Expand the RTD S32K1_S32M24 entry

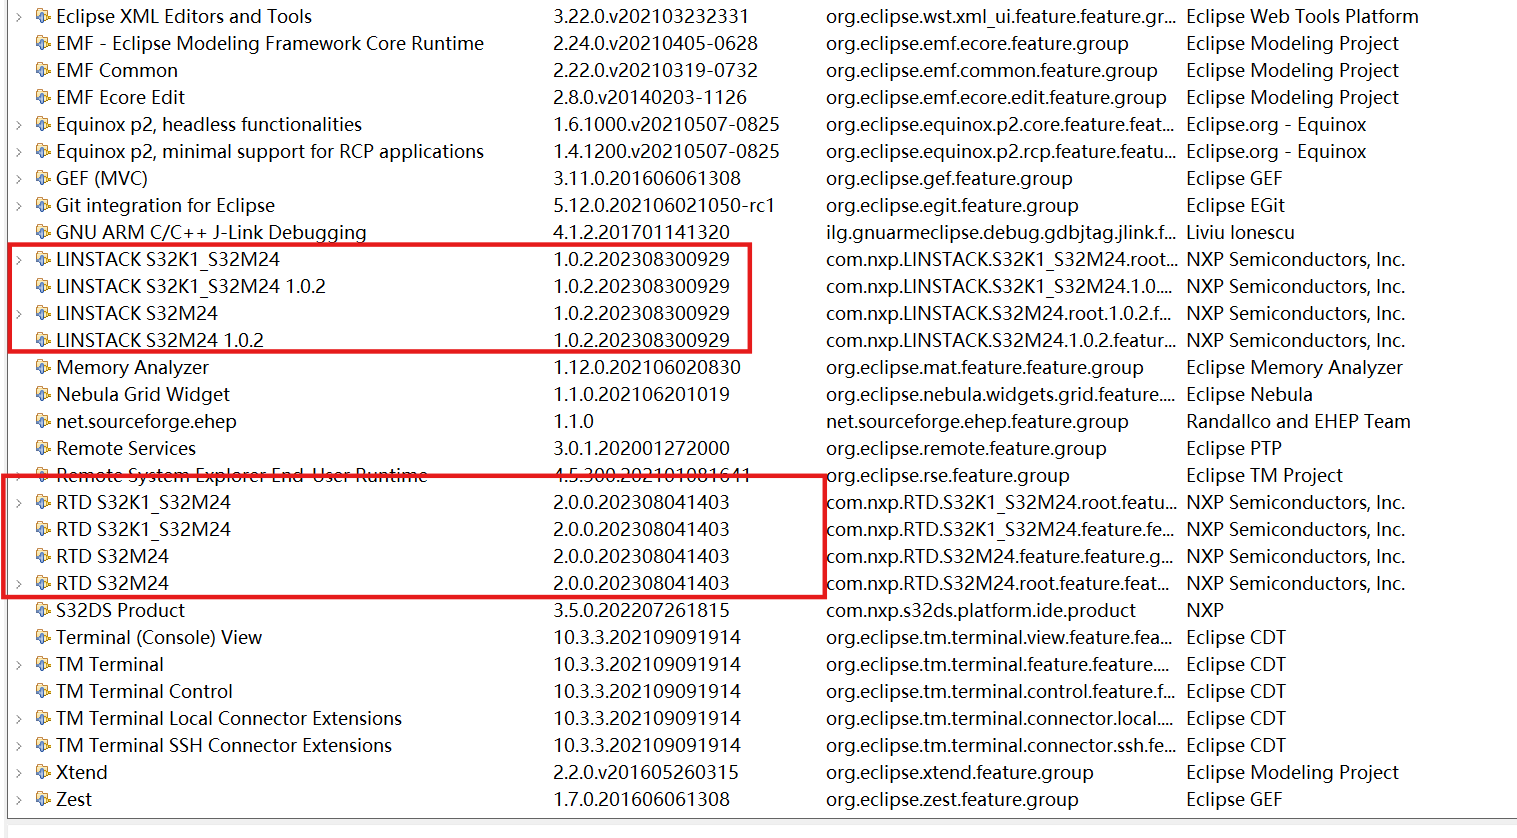click(20, 502)
